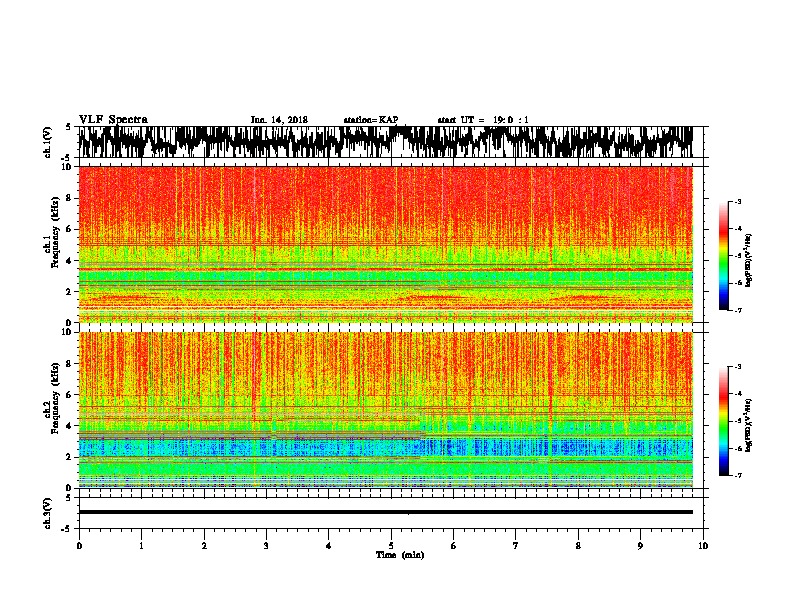
Task: Click the 5 tick label of ch.1(V) axis
Action: coord(70,127)
